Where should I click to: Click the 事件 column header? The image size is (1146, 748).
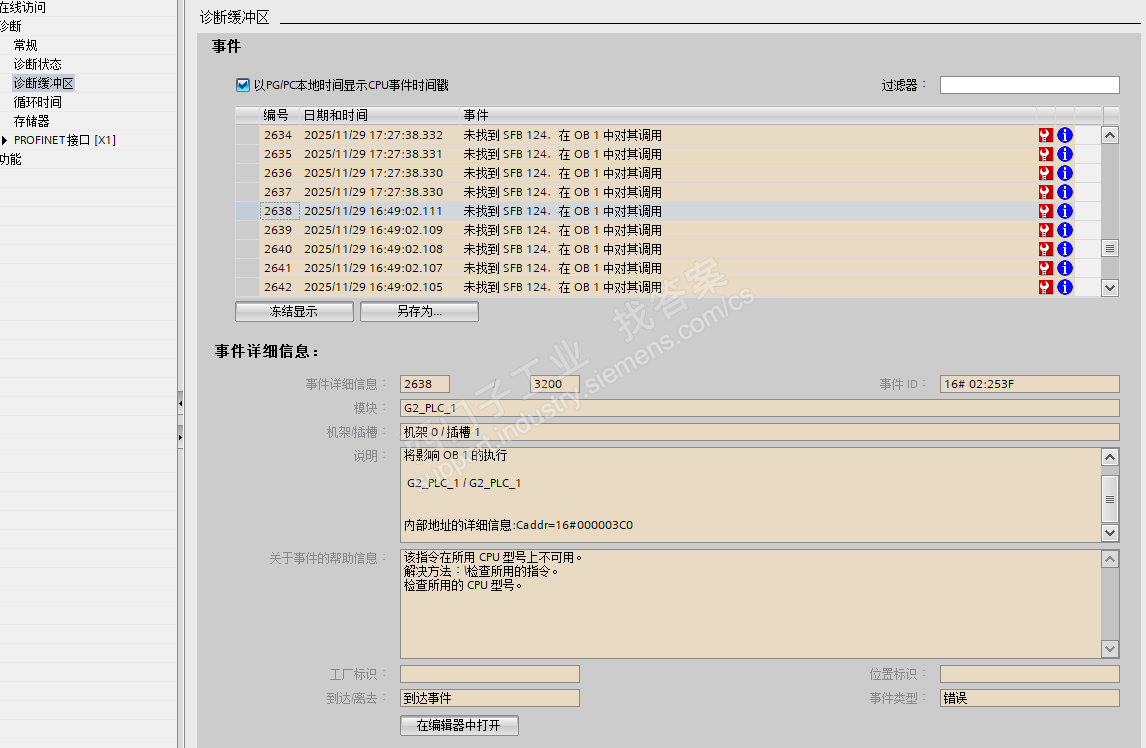click(748, 116)
